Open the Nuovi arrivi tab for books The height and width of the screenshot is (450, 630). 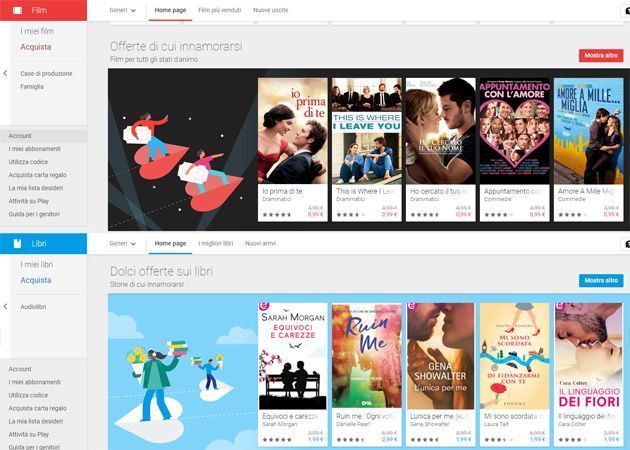coord(261,243)
